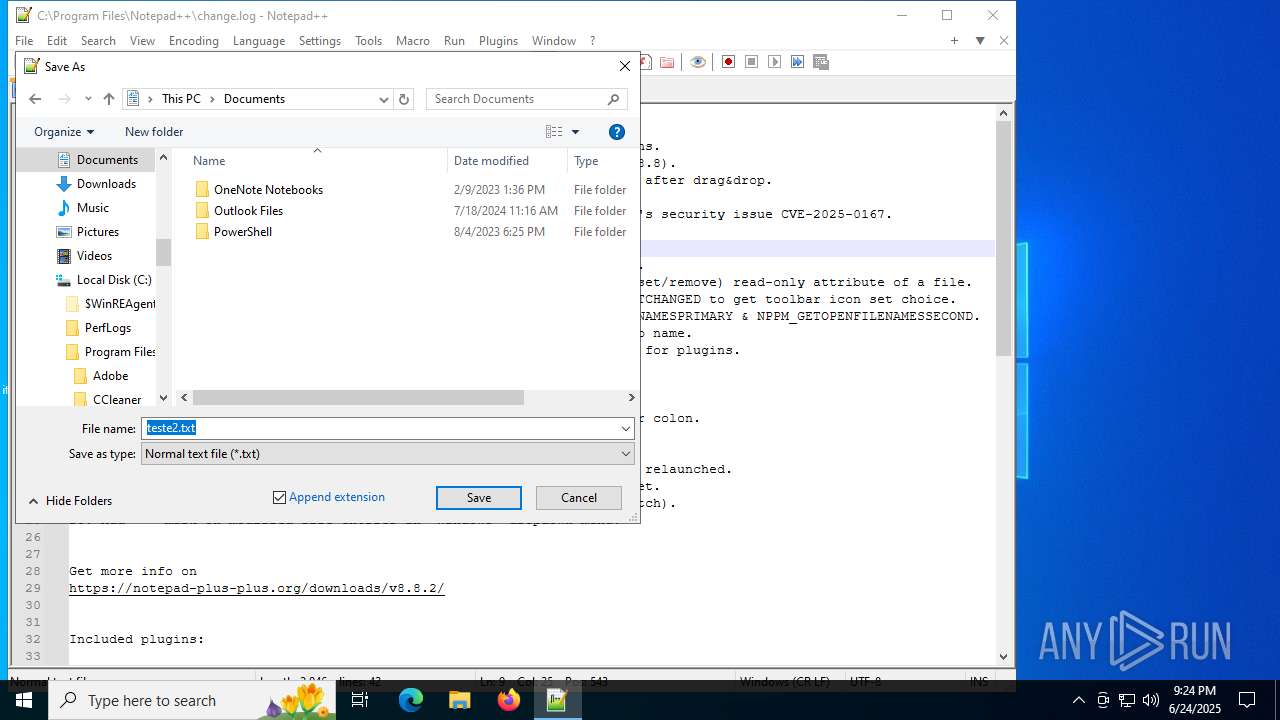Click the Playback macro icon
Viewport: 1280px width, 720px height.
[x=775, y=62]
